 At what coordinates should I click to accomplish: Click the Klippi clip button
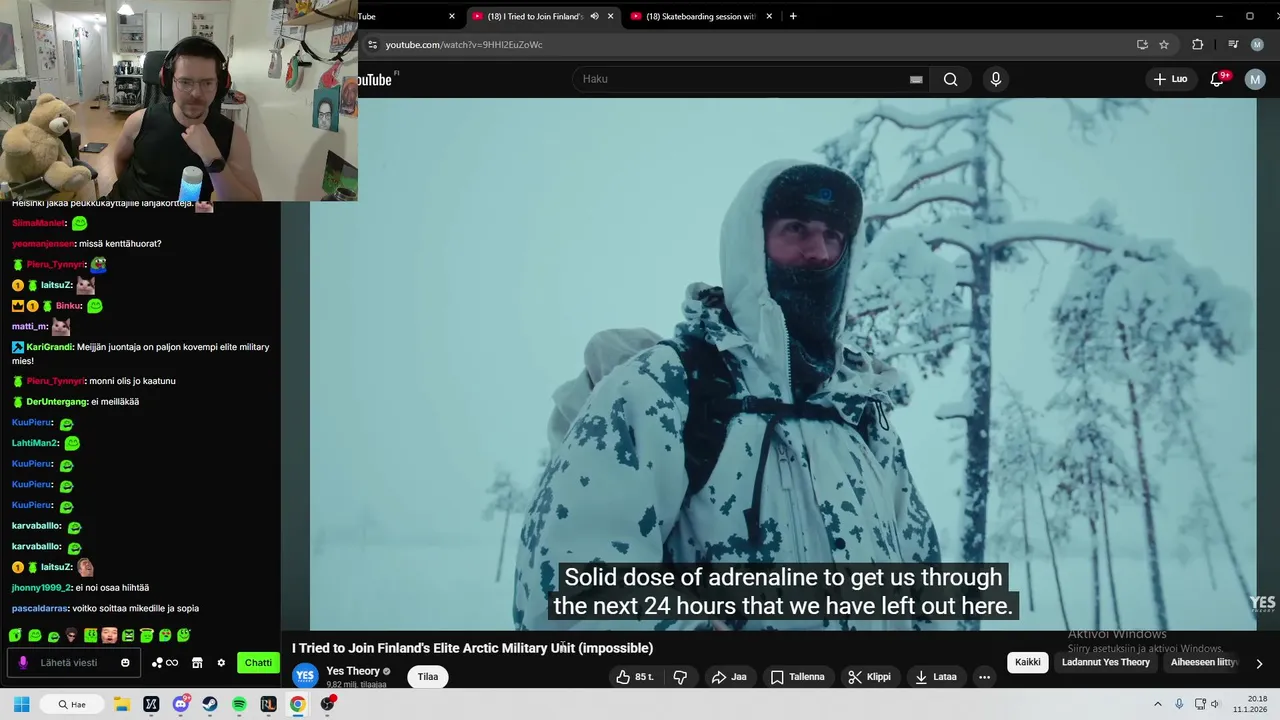[869, 677]
